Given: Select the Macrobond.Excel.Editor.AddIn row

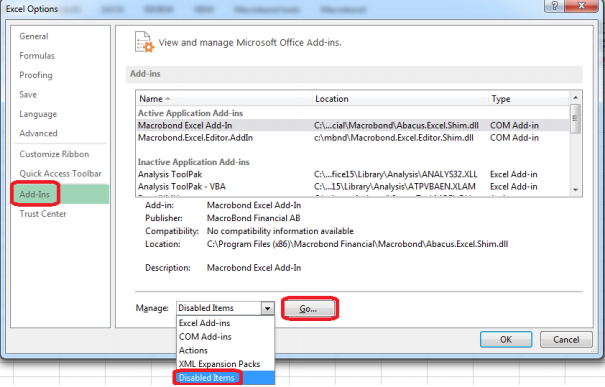Looking at the screenshot, I should 353,138.
